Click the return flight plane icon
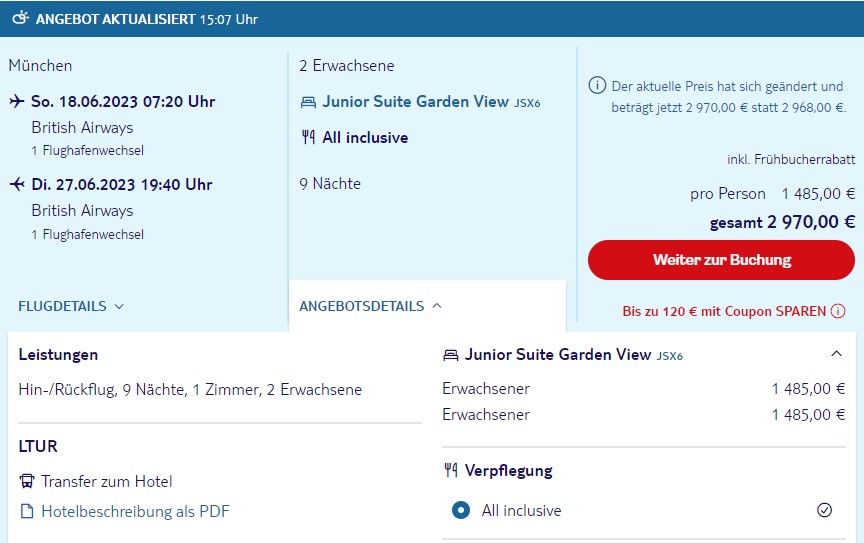The height and width of the screenshot is (543, 864). coord(17,184)
